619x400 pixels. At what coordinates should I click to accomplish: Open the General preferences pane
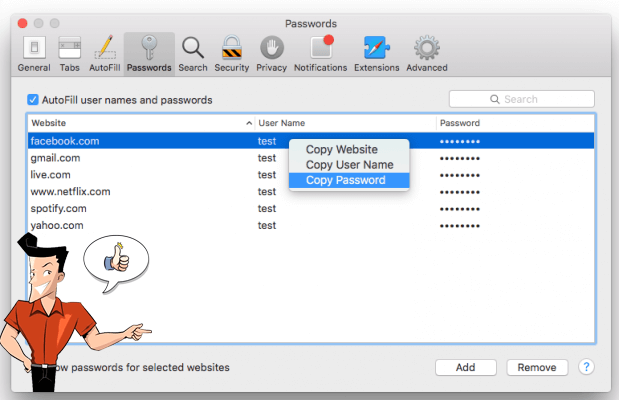(x=34, y=54)
